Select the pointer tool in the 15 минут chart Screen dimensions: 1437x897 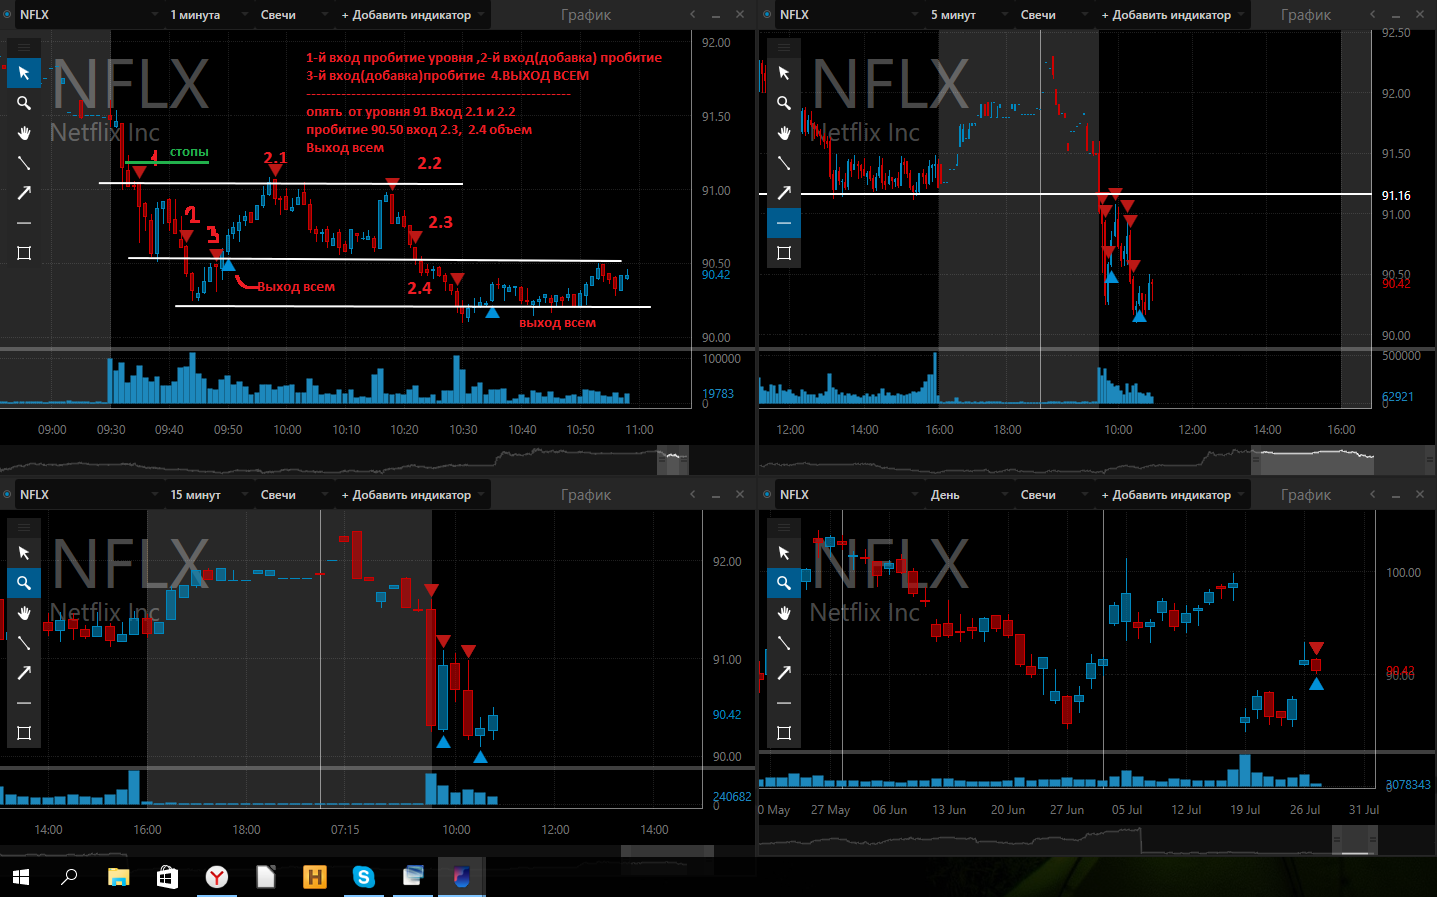[x=24, y=553]
